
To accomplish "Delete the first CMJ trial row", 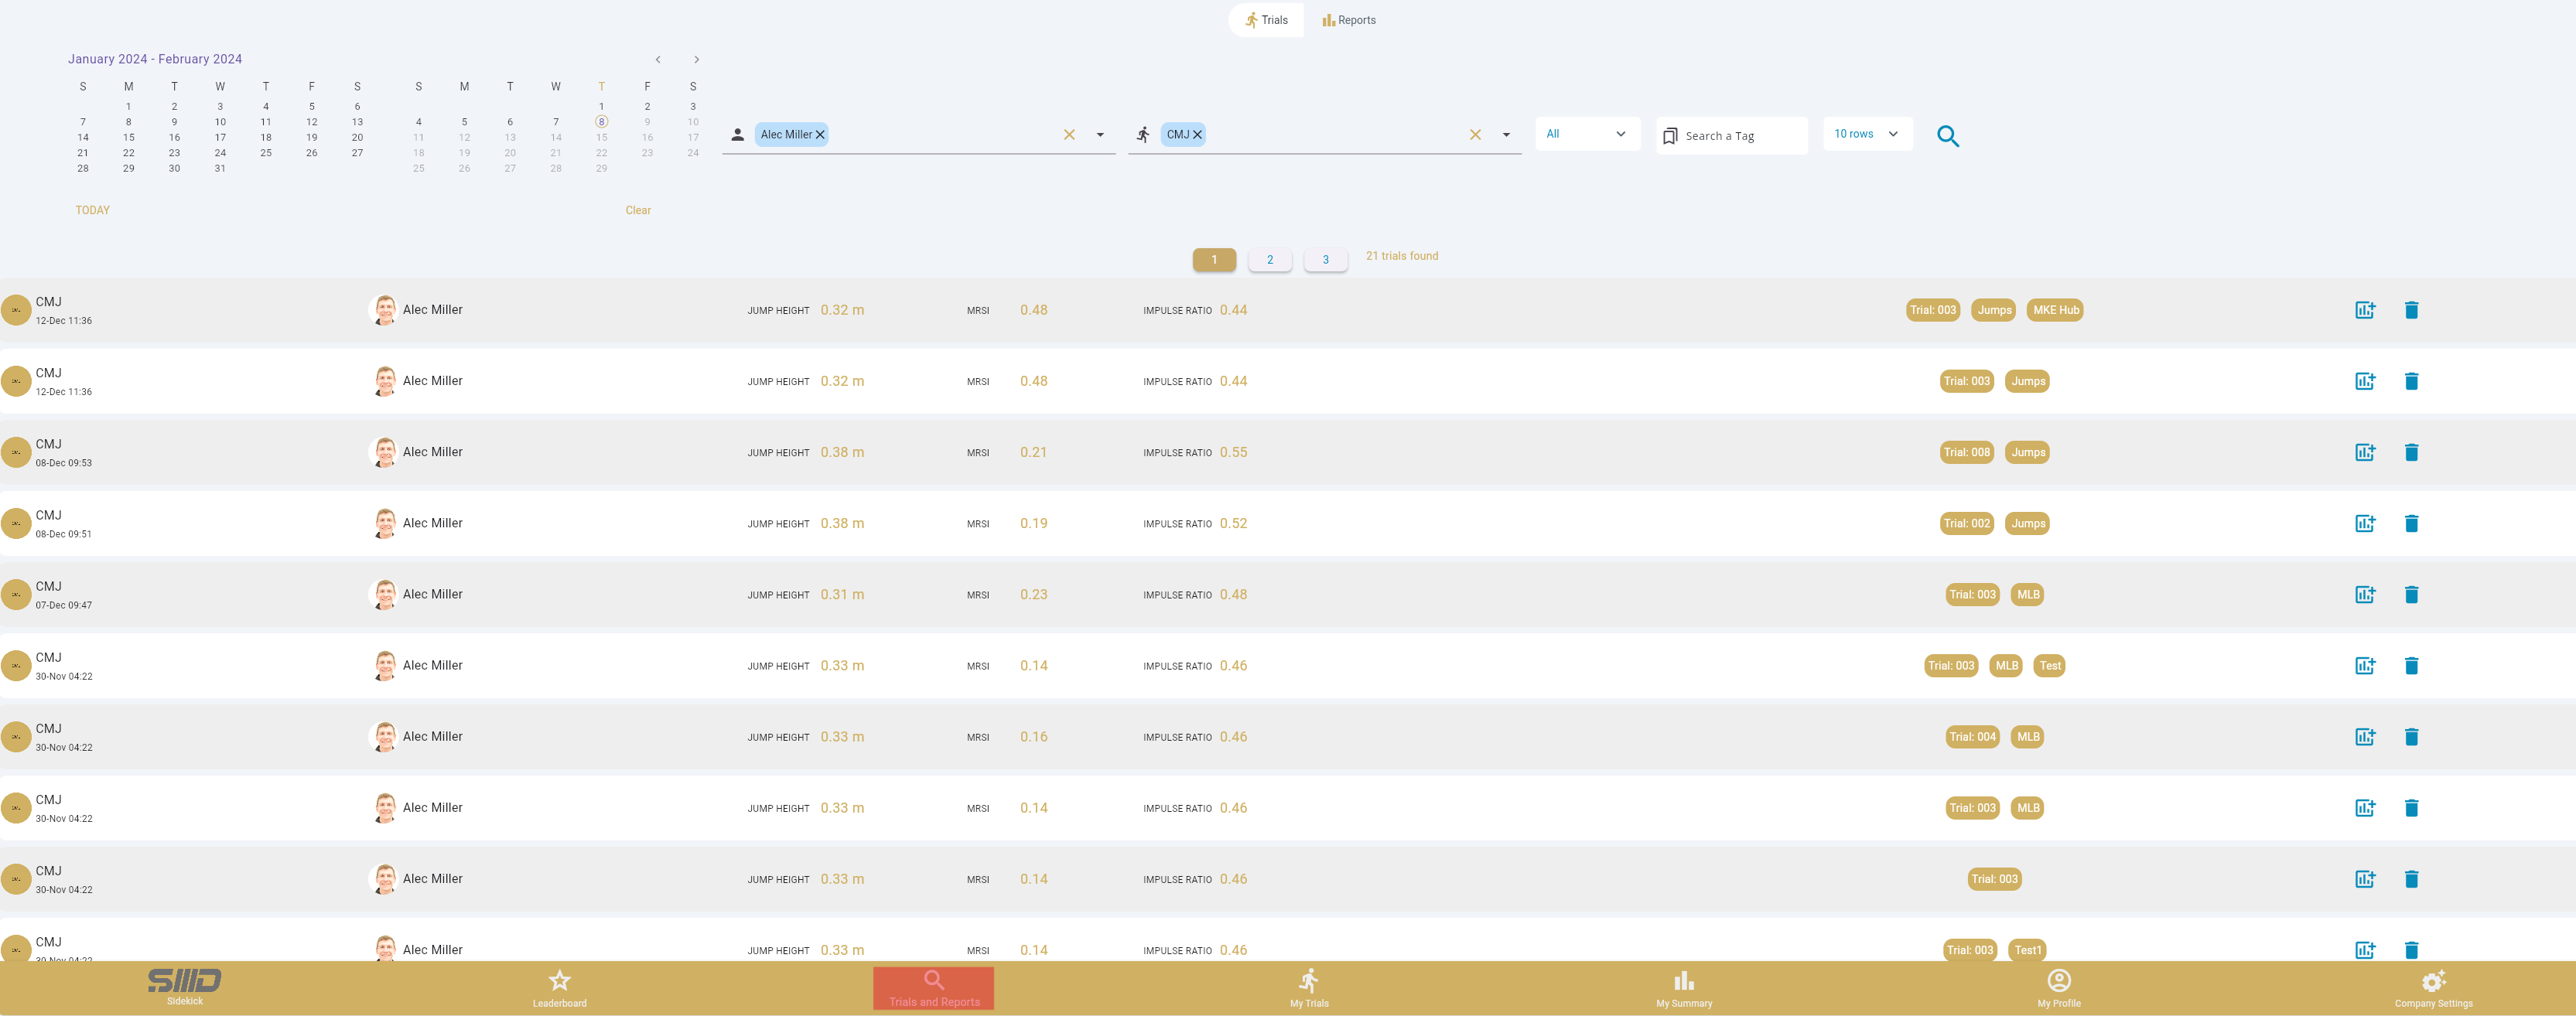I will click(2411, 310).
